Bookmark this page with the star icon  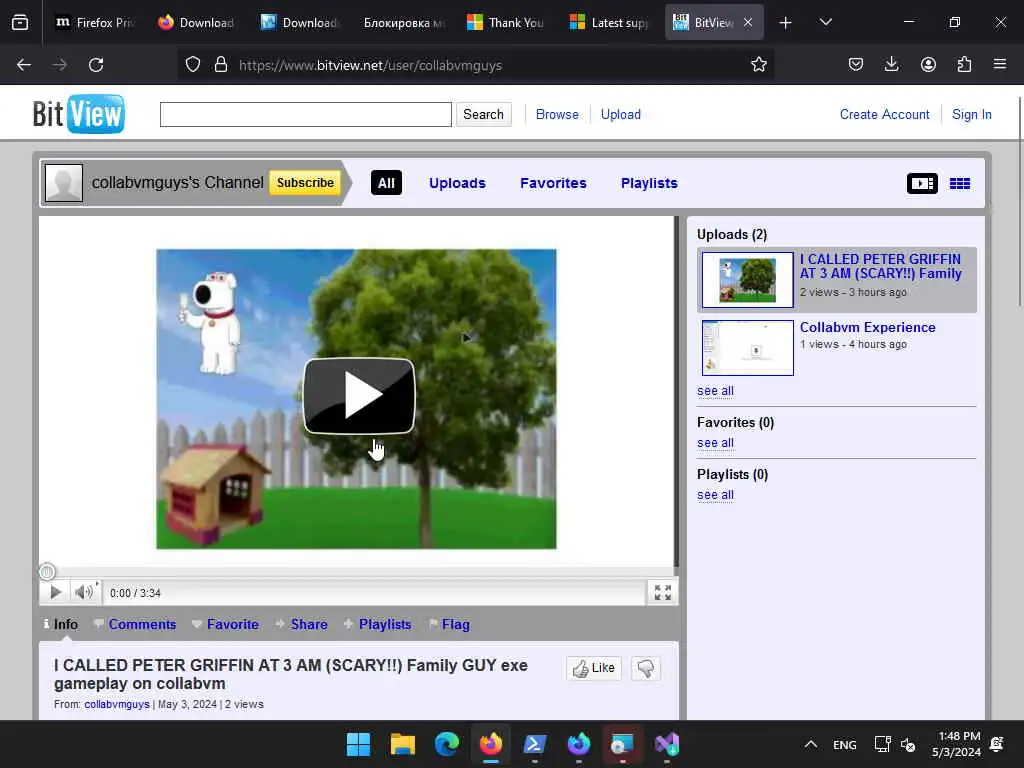tap(758, 65)
